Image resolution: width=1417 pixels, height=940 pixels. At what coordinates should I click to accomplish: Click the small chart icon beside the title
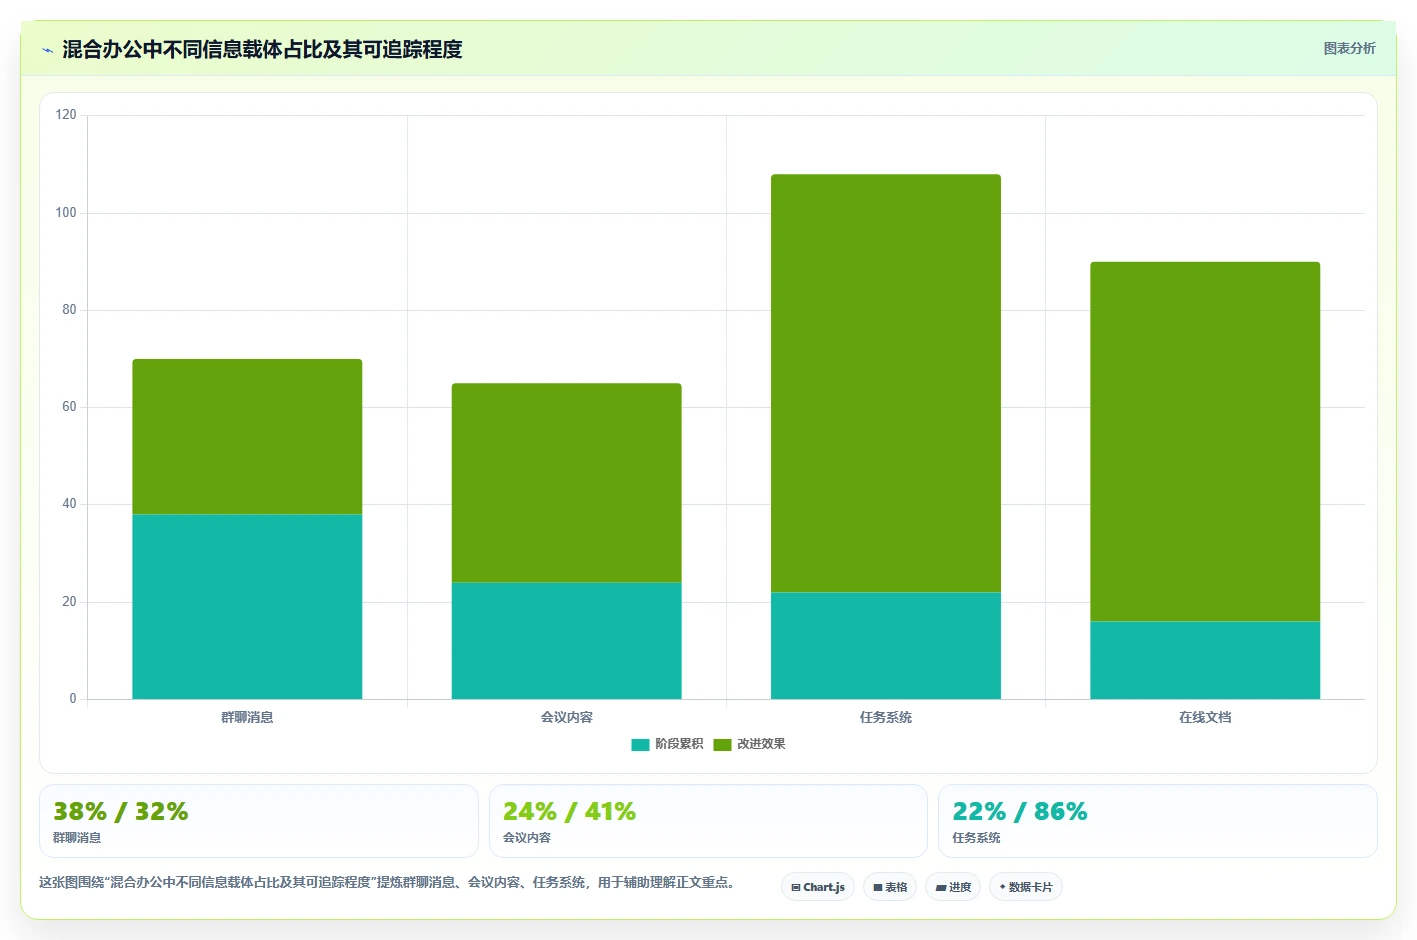(x=47, y=50)
